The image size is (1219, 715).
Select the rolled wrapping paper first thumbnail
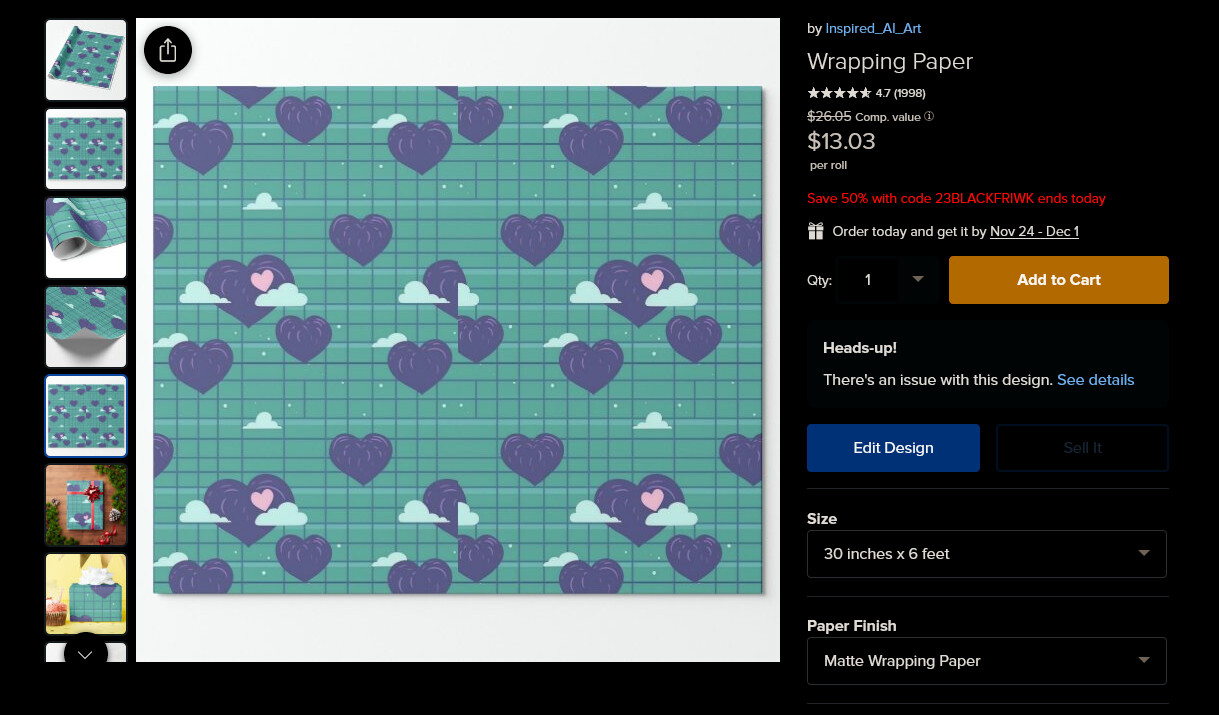[x=86, y=60]
